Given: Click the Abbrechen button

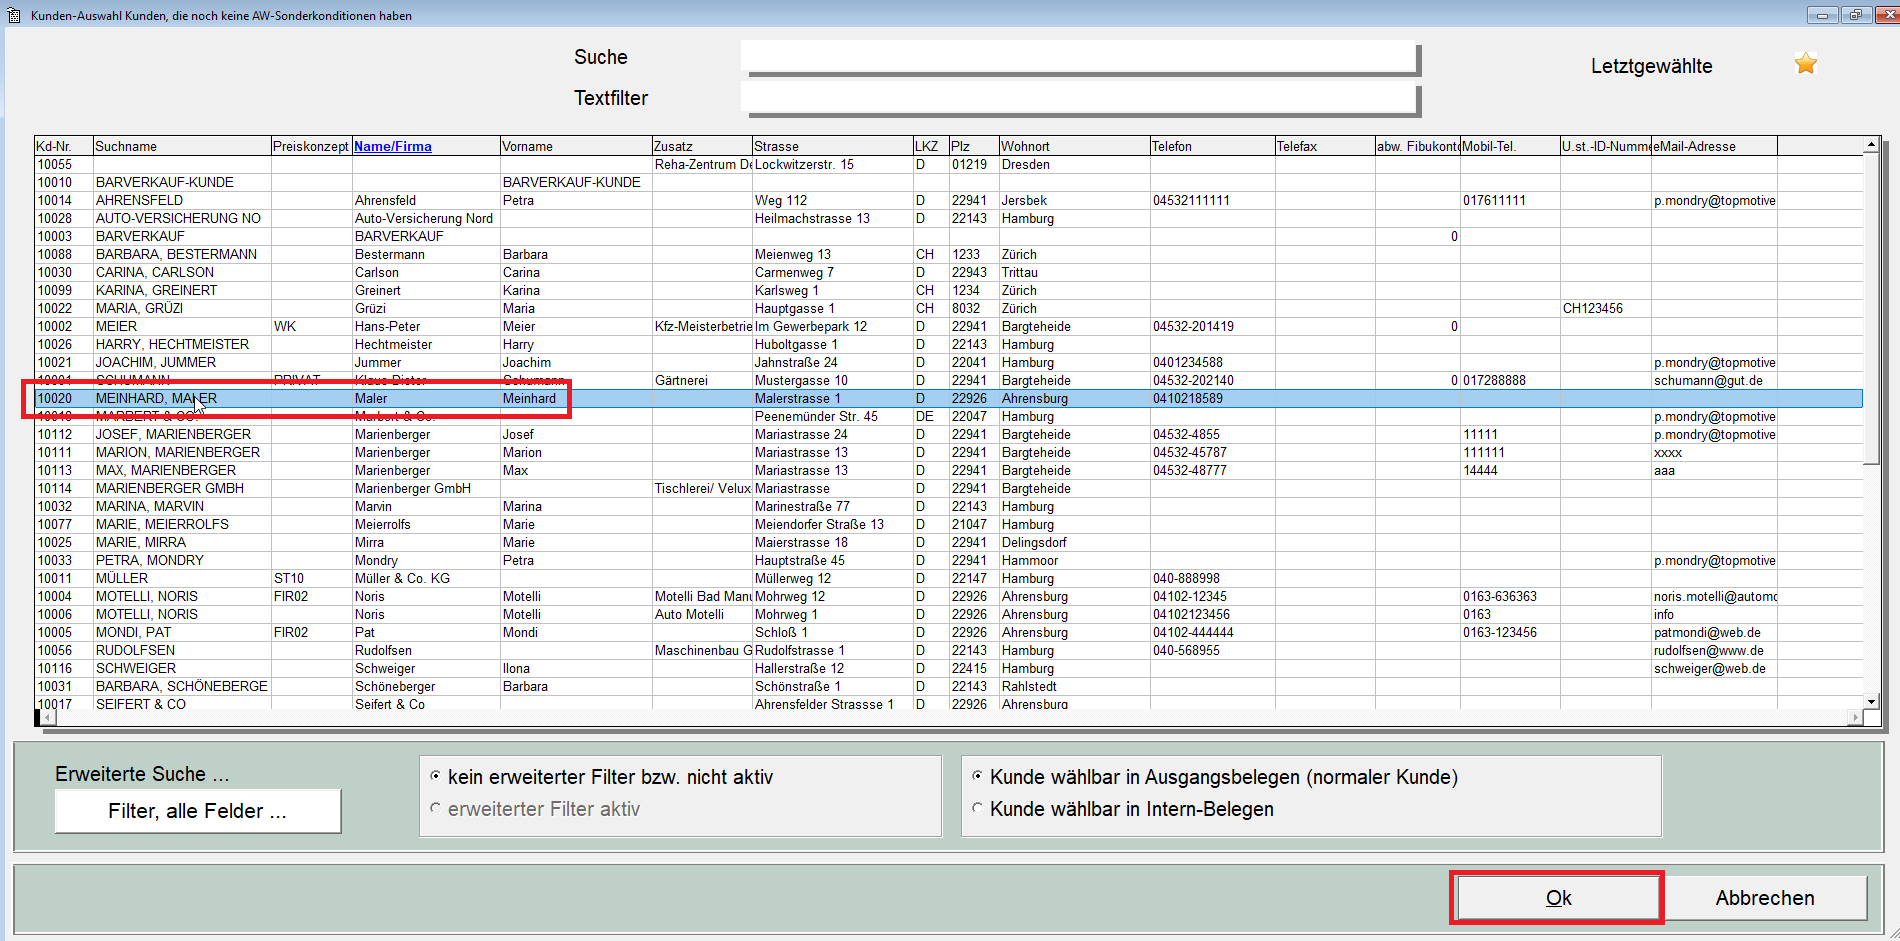Looking at the screenshot, I should pyautogui.click(x=1765, y=898).
